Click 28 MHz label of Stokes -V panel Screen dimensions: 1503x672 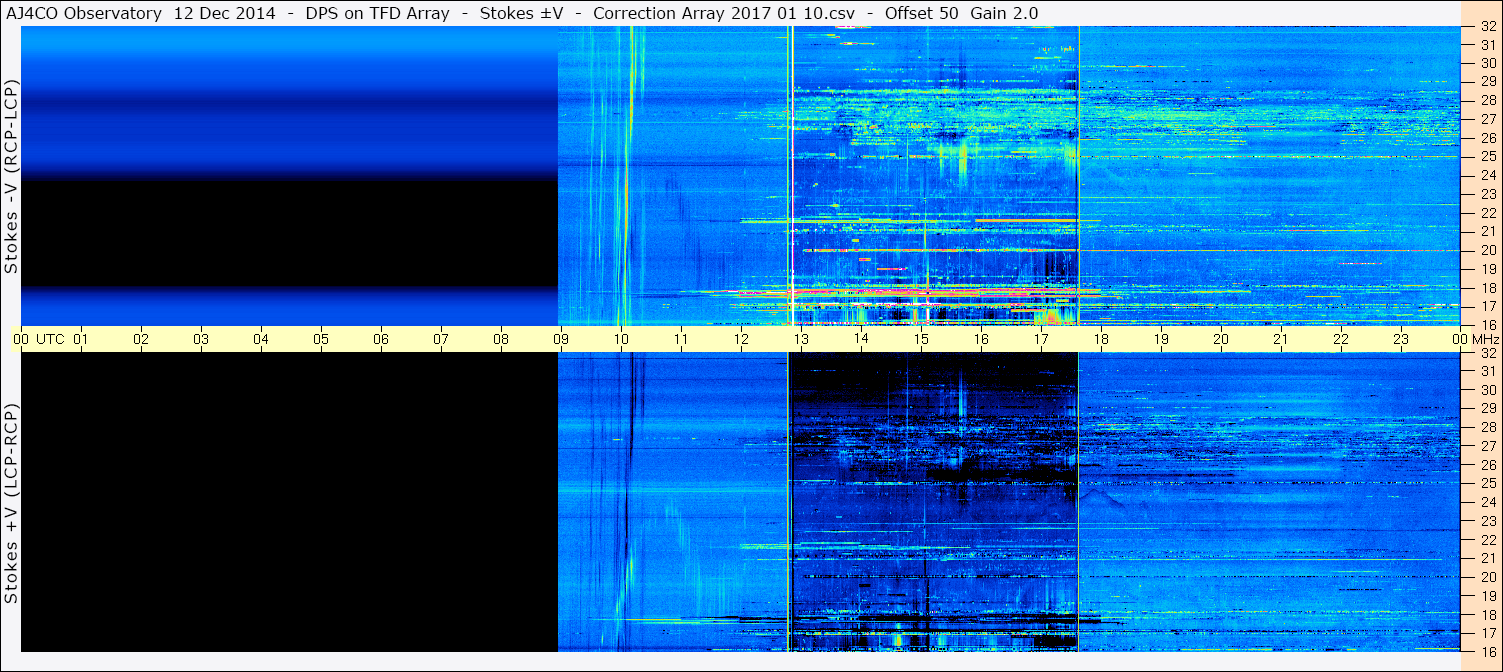tap(1488, 101)
